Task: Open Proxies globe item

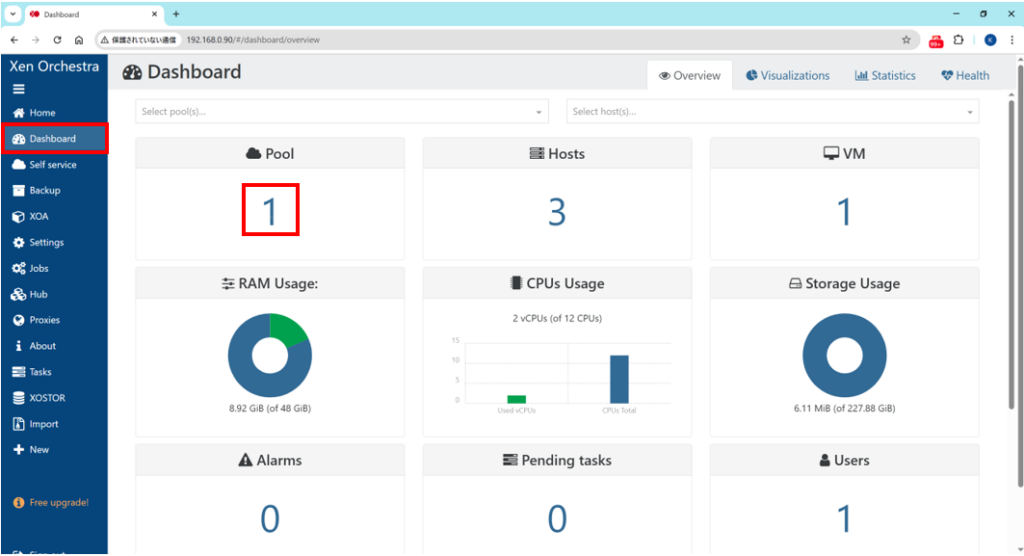Action: pyautogui.click(x=18, y=320)
